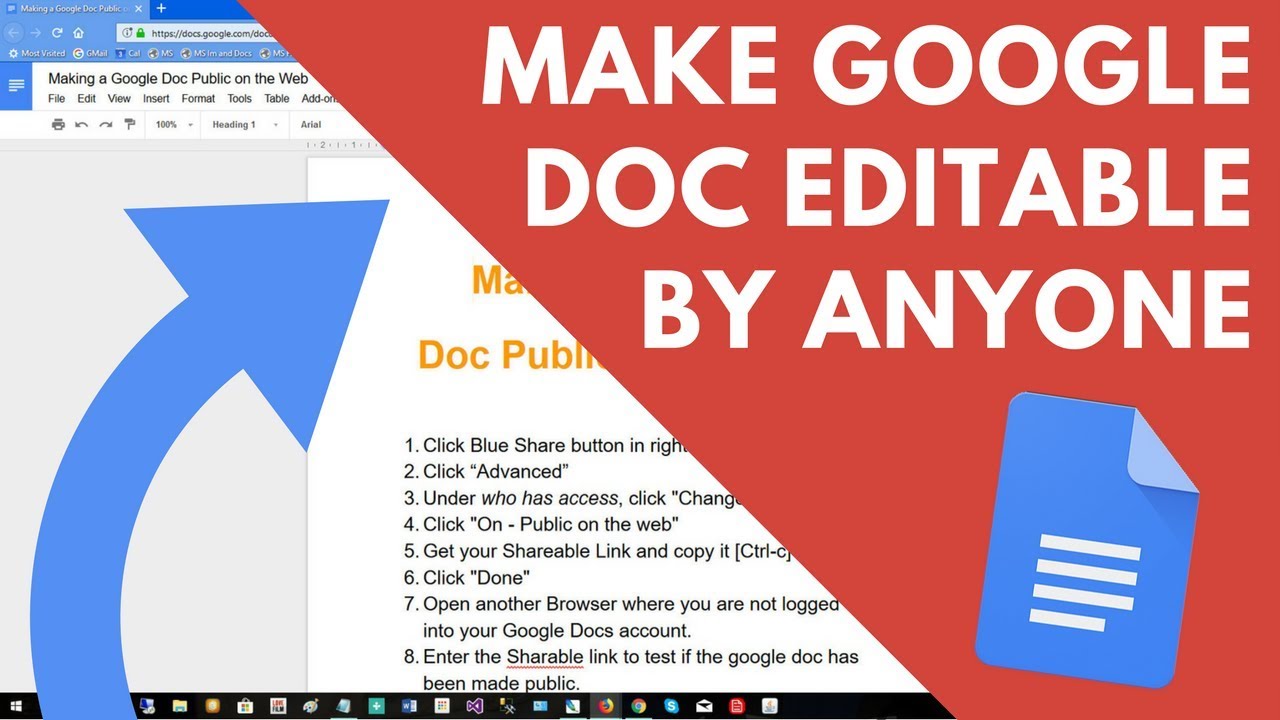The image size is (1280, 720).
Task: Click step text 'Click "Done"'
Action: [476, 577]
